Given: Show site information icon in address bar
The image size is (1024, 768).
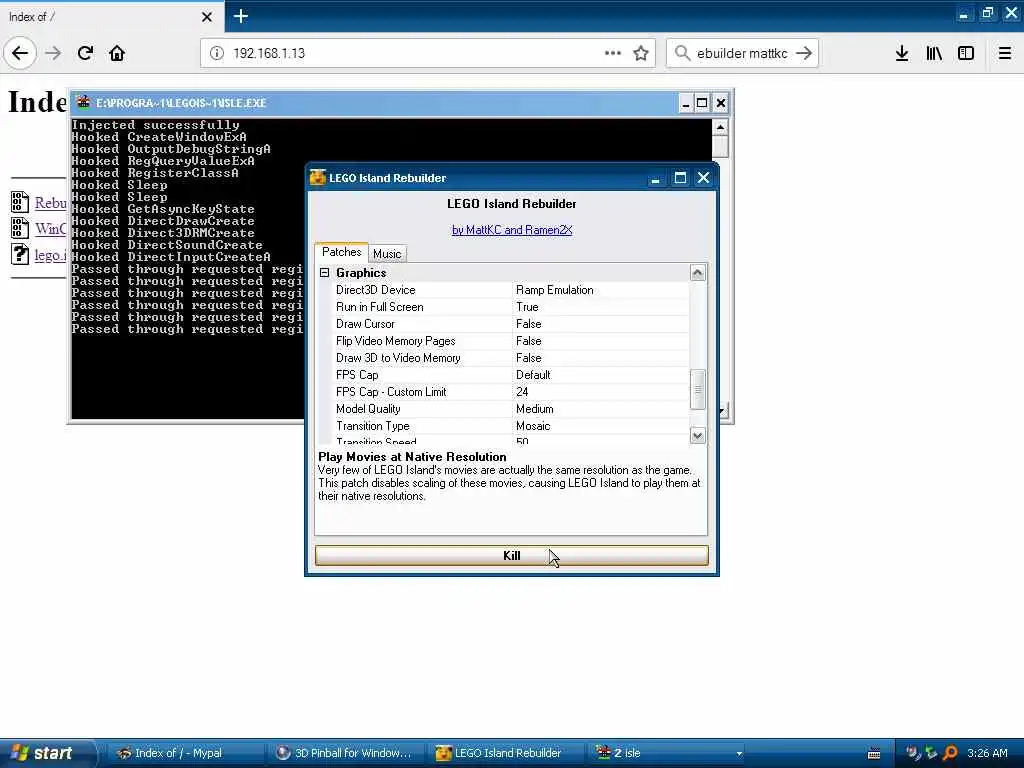Looking at the screenshot, I should point(217,53).
